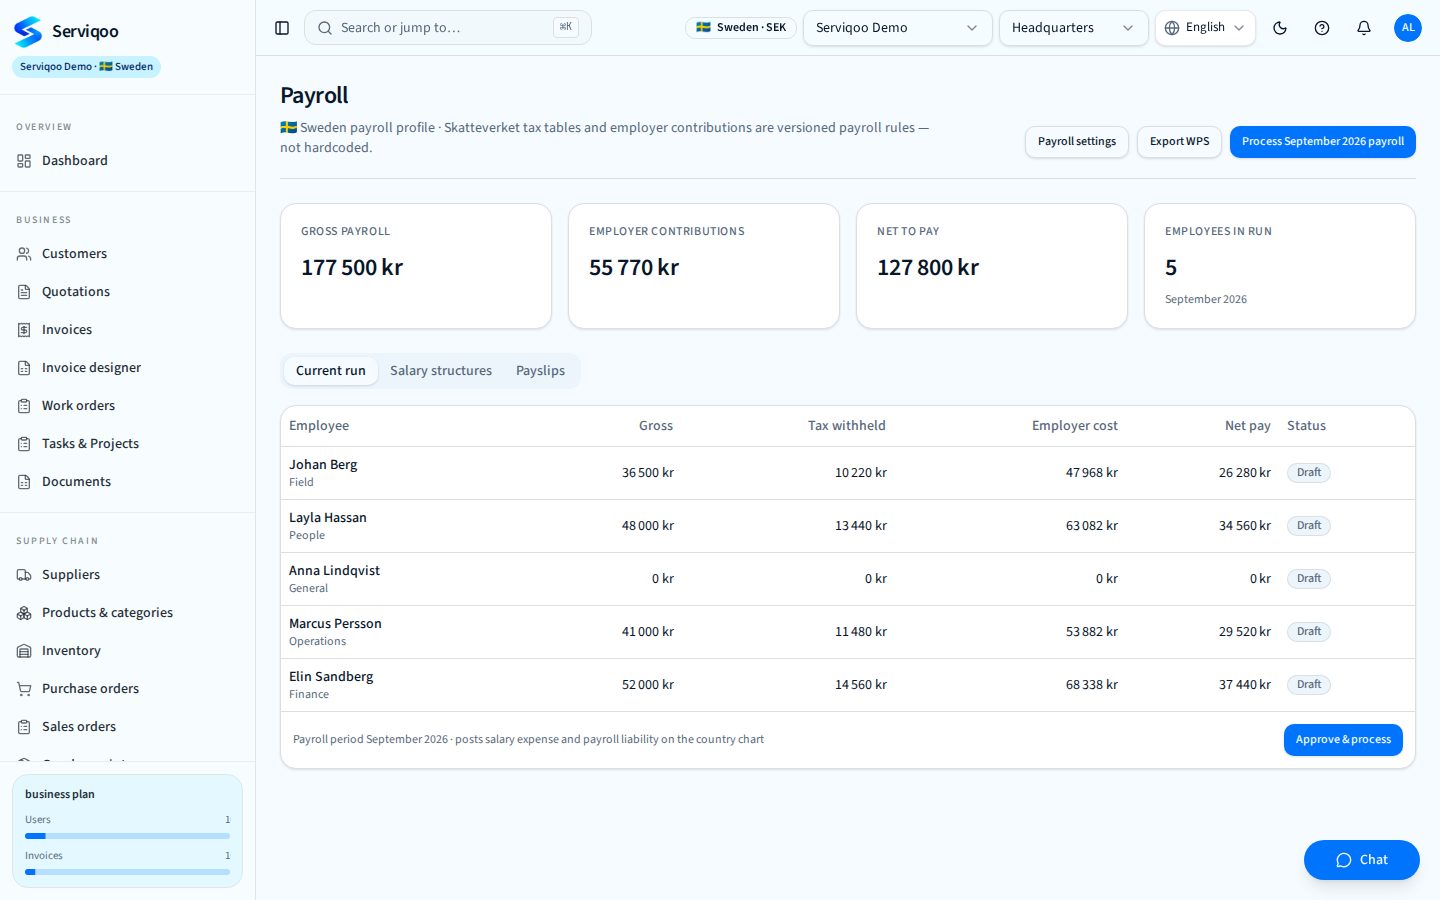Click the Serviqoo Demo · Sweden tag

click(x=86, y=67)
